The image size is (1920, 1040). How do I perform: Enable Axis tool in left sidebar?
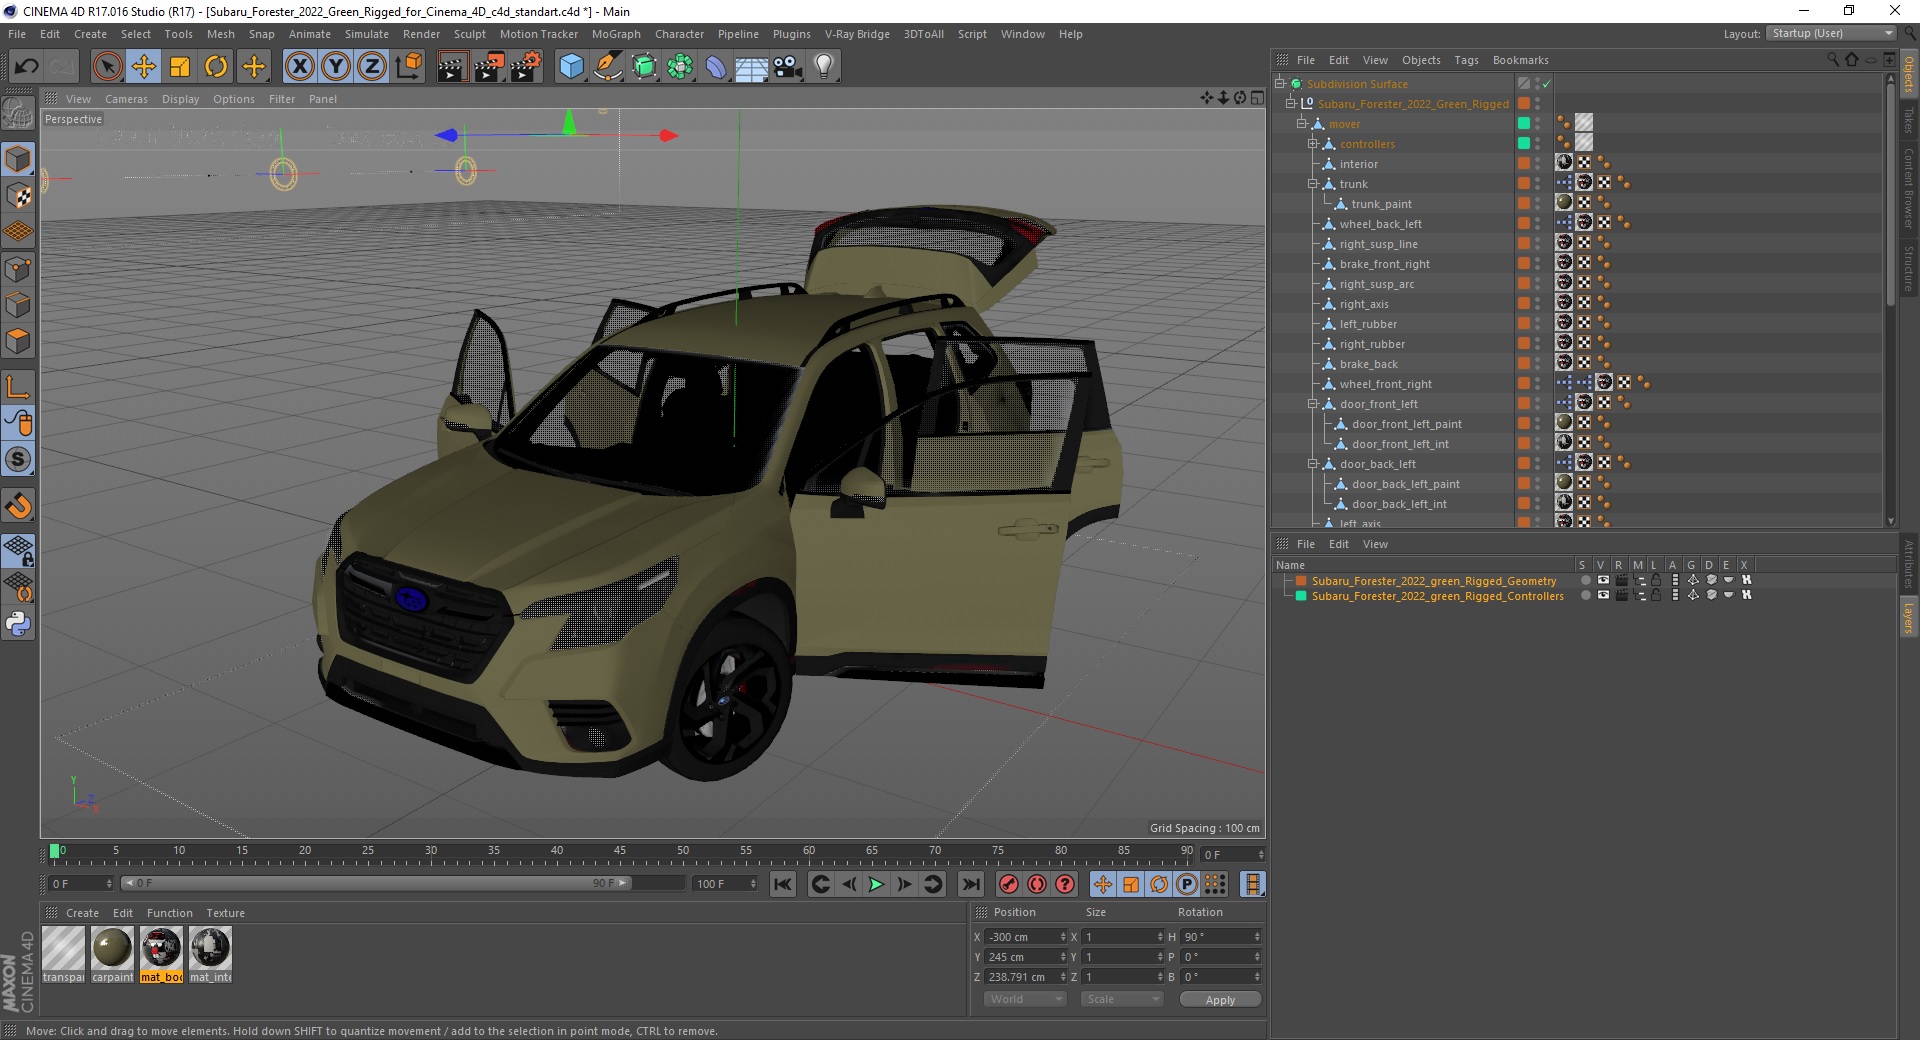tap(18, 387)
